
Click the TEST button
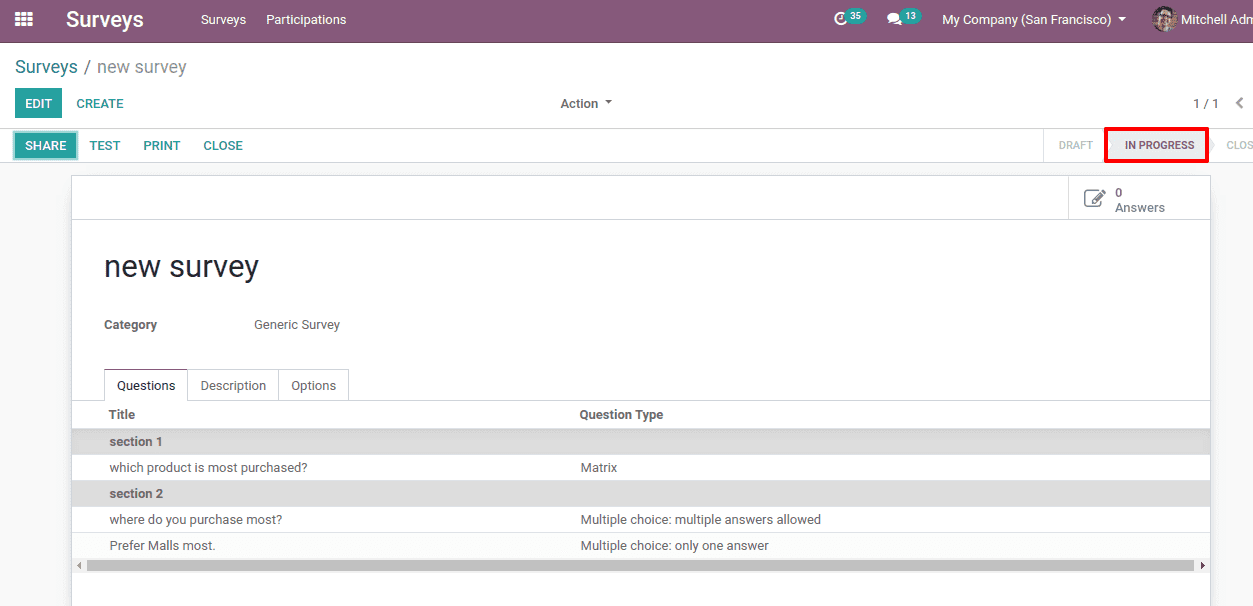[105, 145]
